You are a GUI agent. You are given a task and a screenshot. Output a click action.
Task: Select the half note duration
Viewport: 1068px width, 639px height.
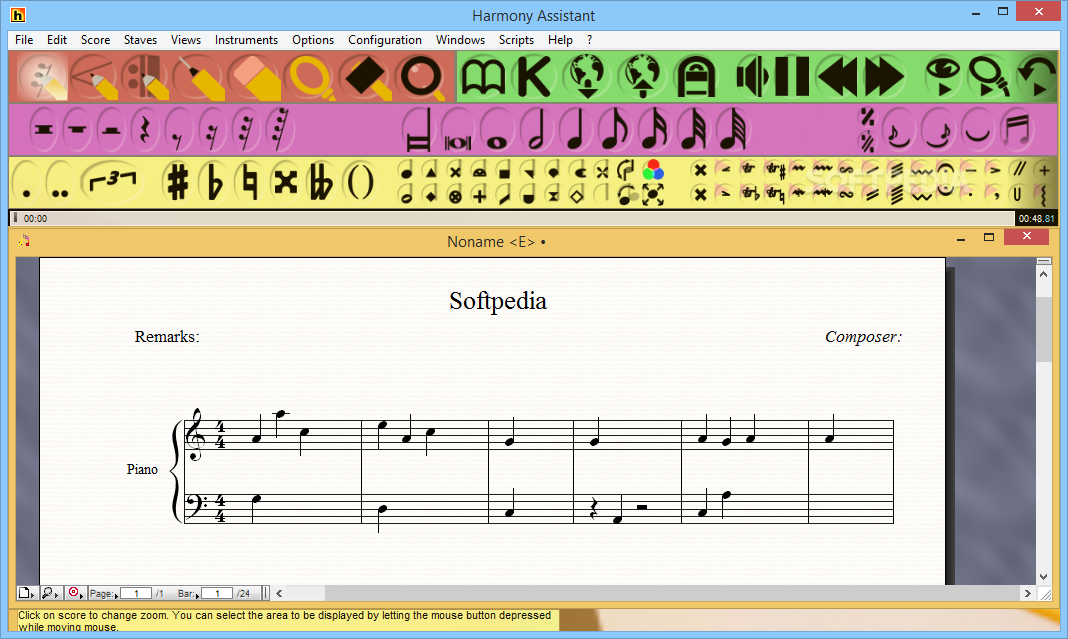536,129
